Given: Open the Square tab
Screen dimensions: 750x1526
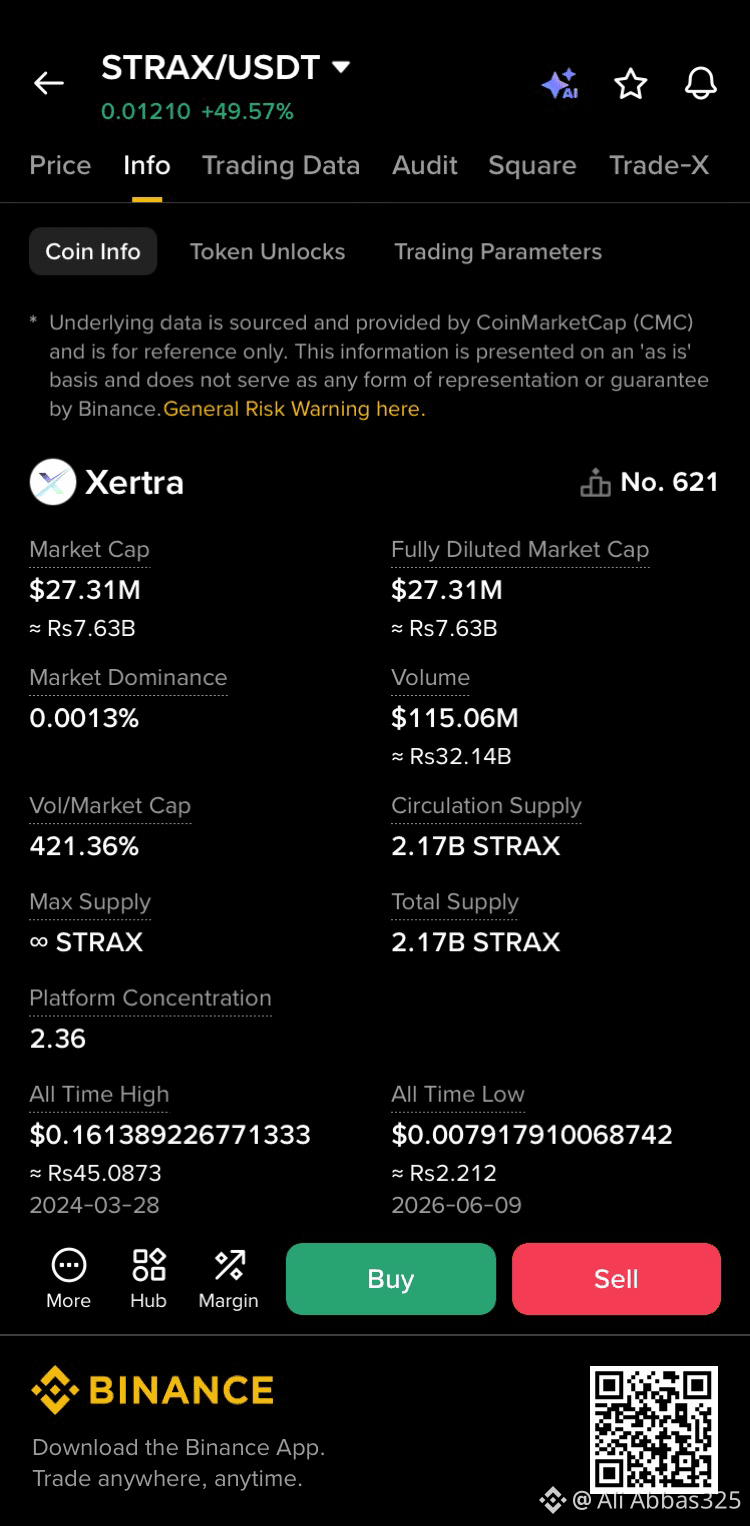Looking at the screenshot, I should [532, 165].
